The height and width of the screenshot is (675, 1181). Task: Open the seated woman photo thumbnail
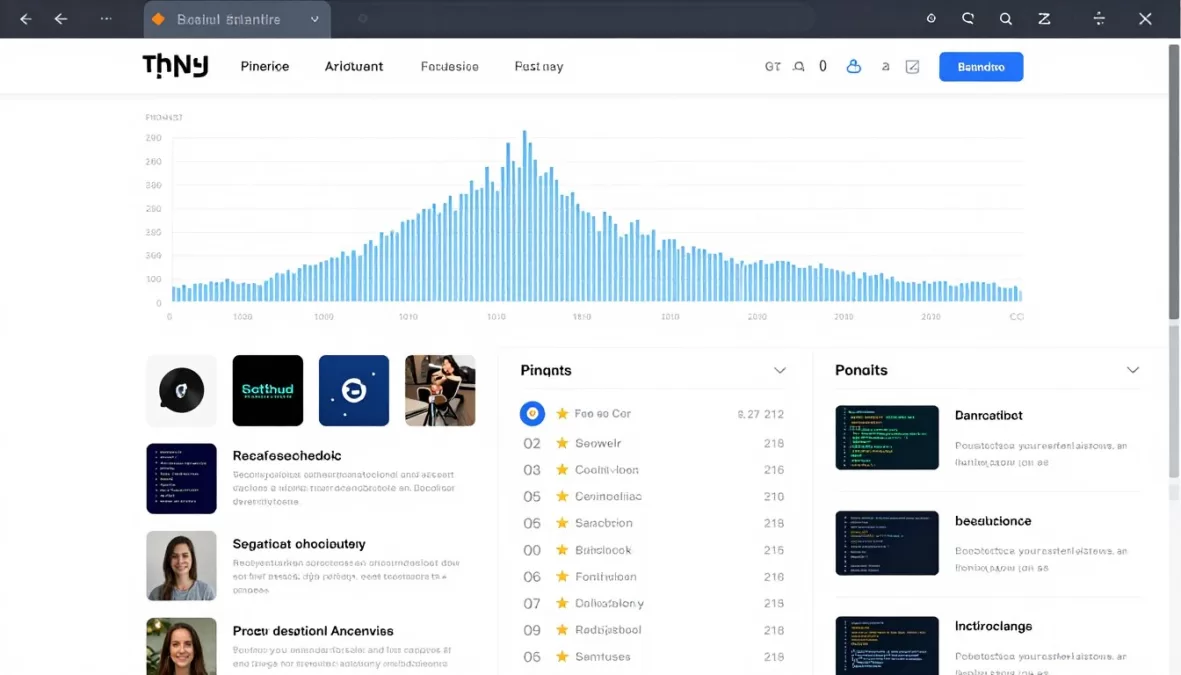coord(440,390)
